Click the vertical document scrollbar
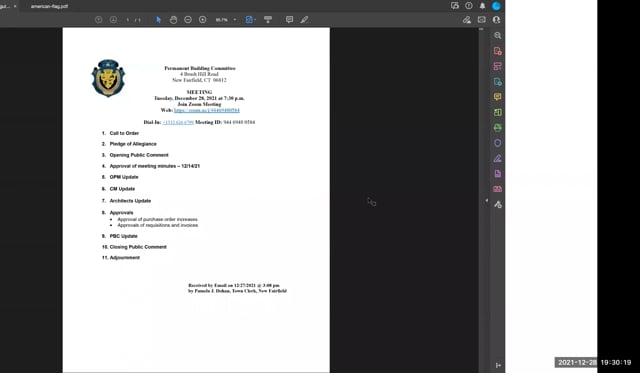 tap(481, 200)
